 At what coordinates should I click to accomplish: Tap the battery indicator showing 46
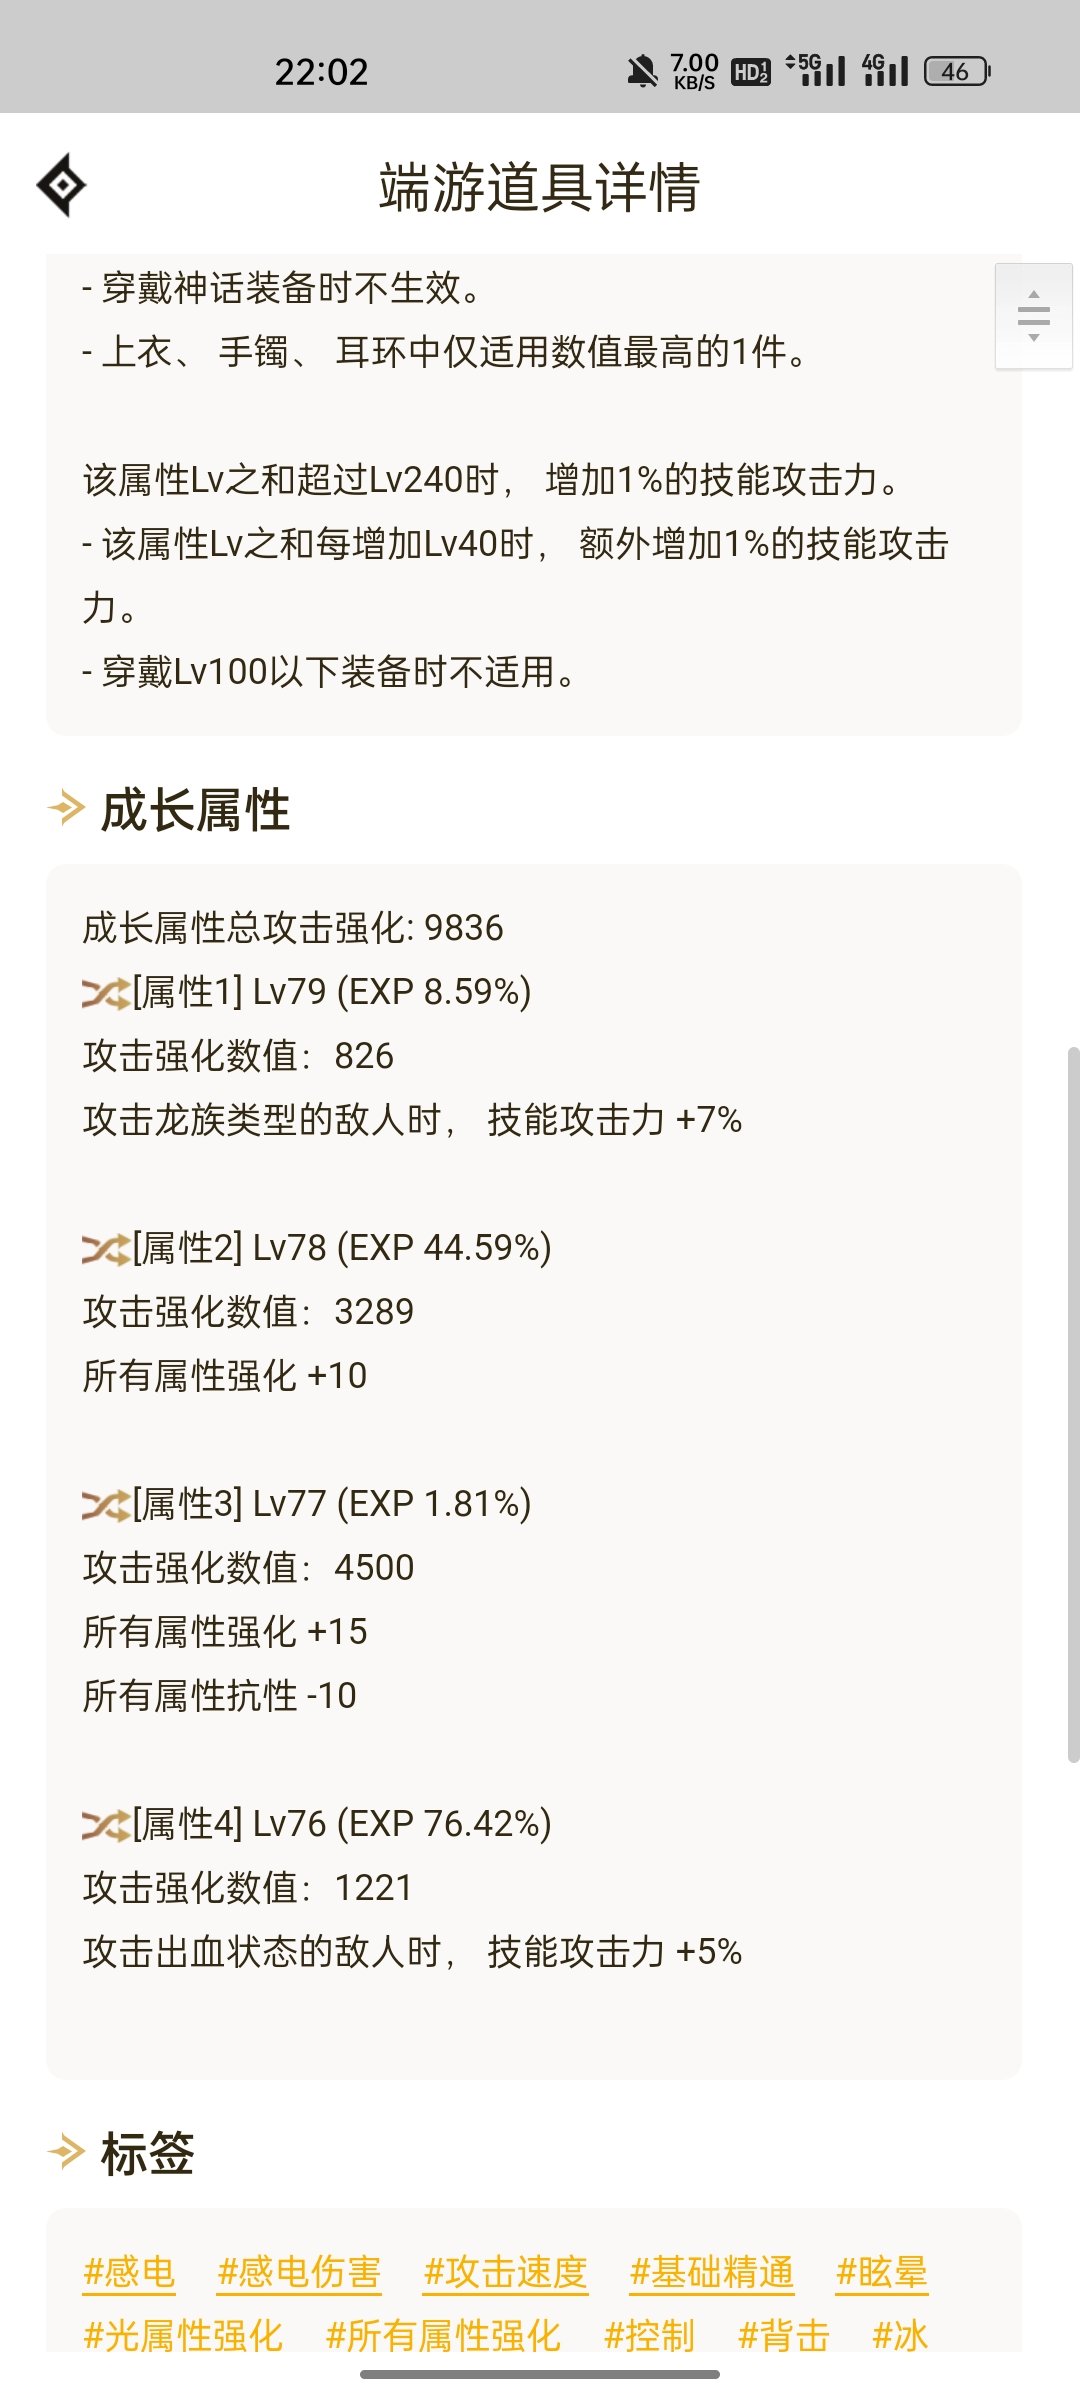(957, 71)
